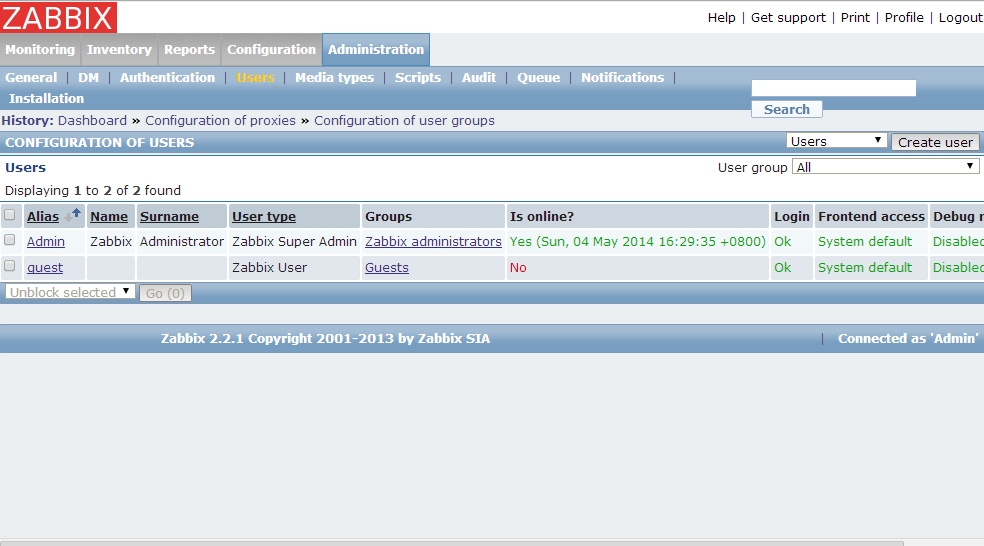Open Dashboard from history breadcrumb

coord(92,120)
